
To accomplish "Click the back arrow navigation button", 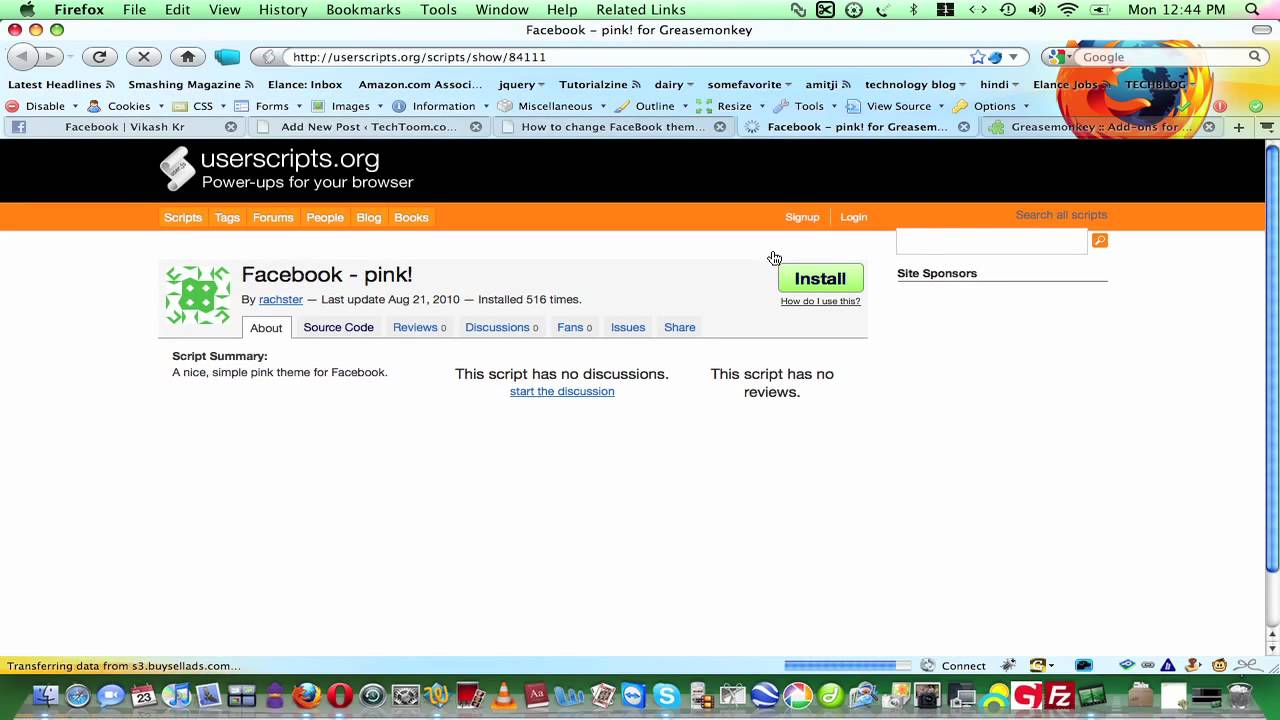I will pyautogui.click(x=21, y=57).
